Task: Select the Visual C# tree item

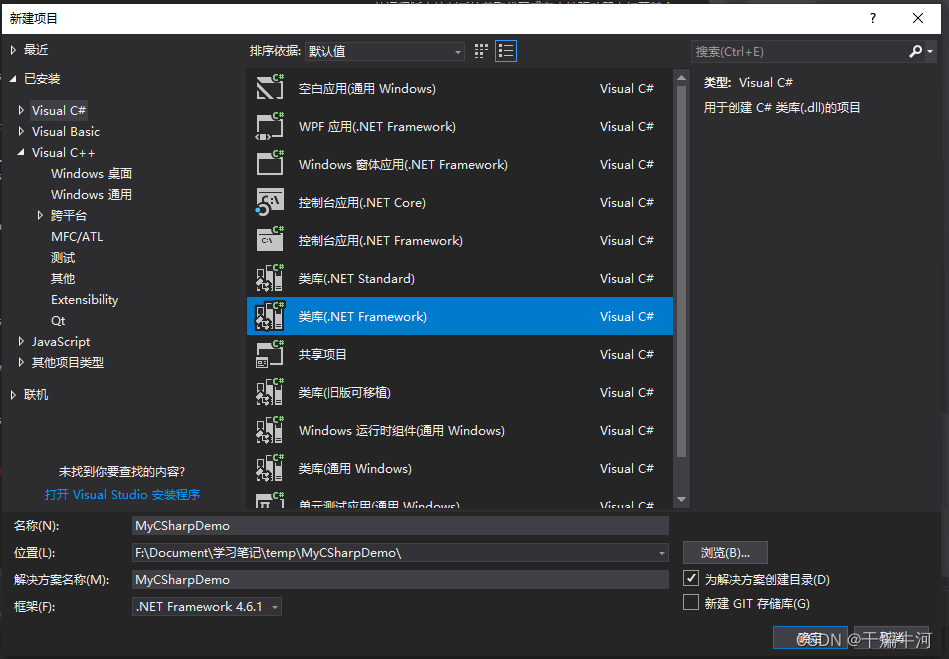Action: click(59, 110)
